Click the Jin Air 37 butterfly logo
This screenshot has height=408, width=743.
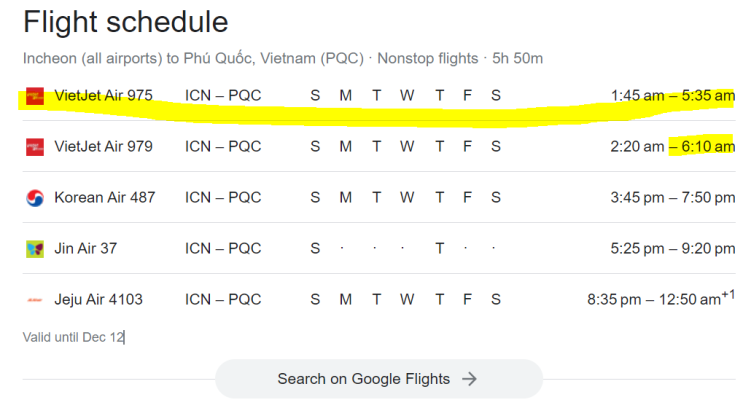tap(35, 249)
